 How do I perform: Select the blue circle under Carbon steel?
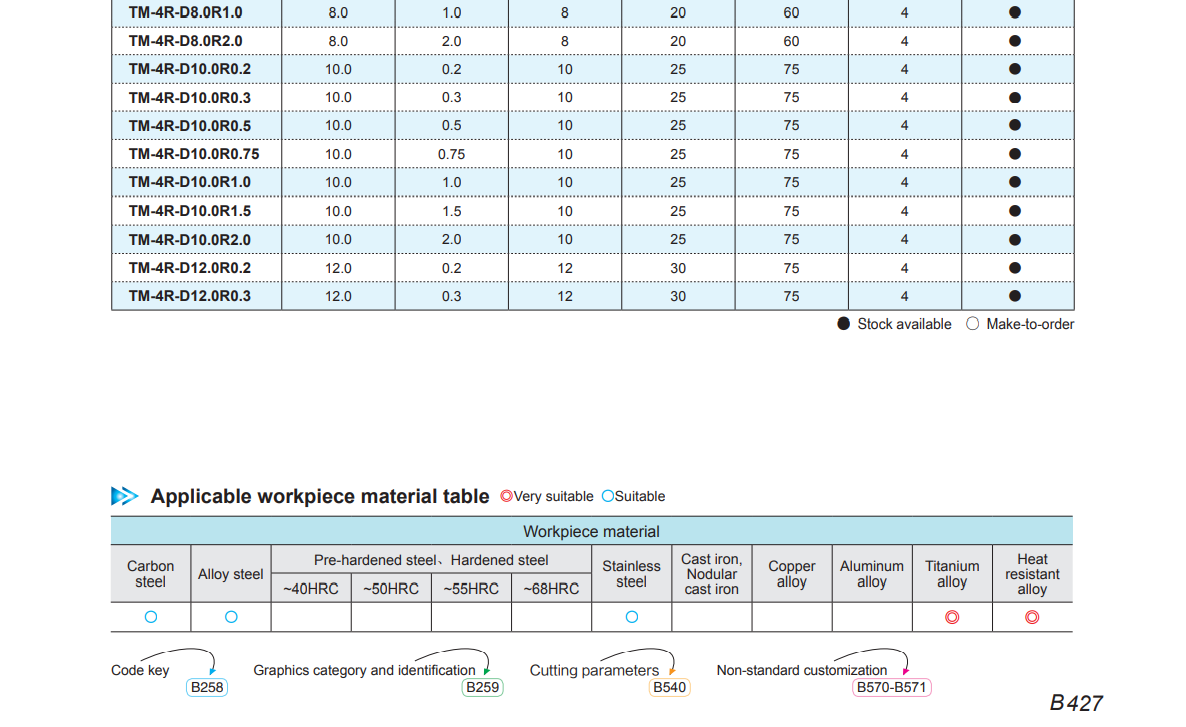click(151, 617)
